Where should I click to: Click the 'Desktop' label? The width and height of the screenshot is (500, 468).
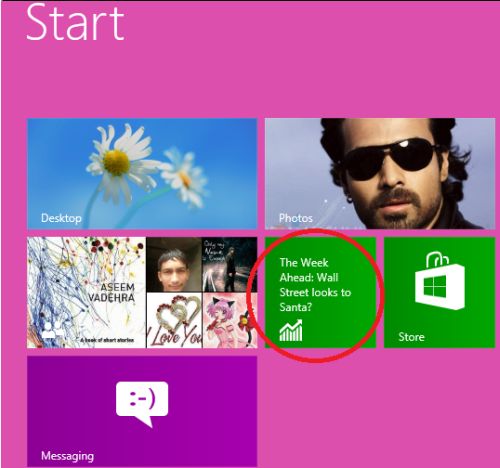[x=61, y=218]
